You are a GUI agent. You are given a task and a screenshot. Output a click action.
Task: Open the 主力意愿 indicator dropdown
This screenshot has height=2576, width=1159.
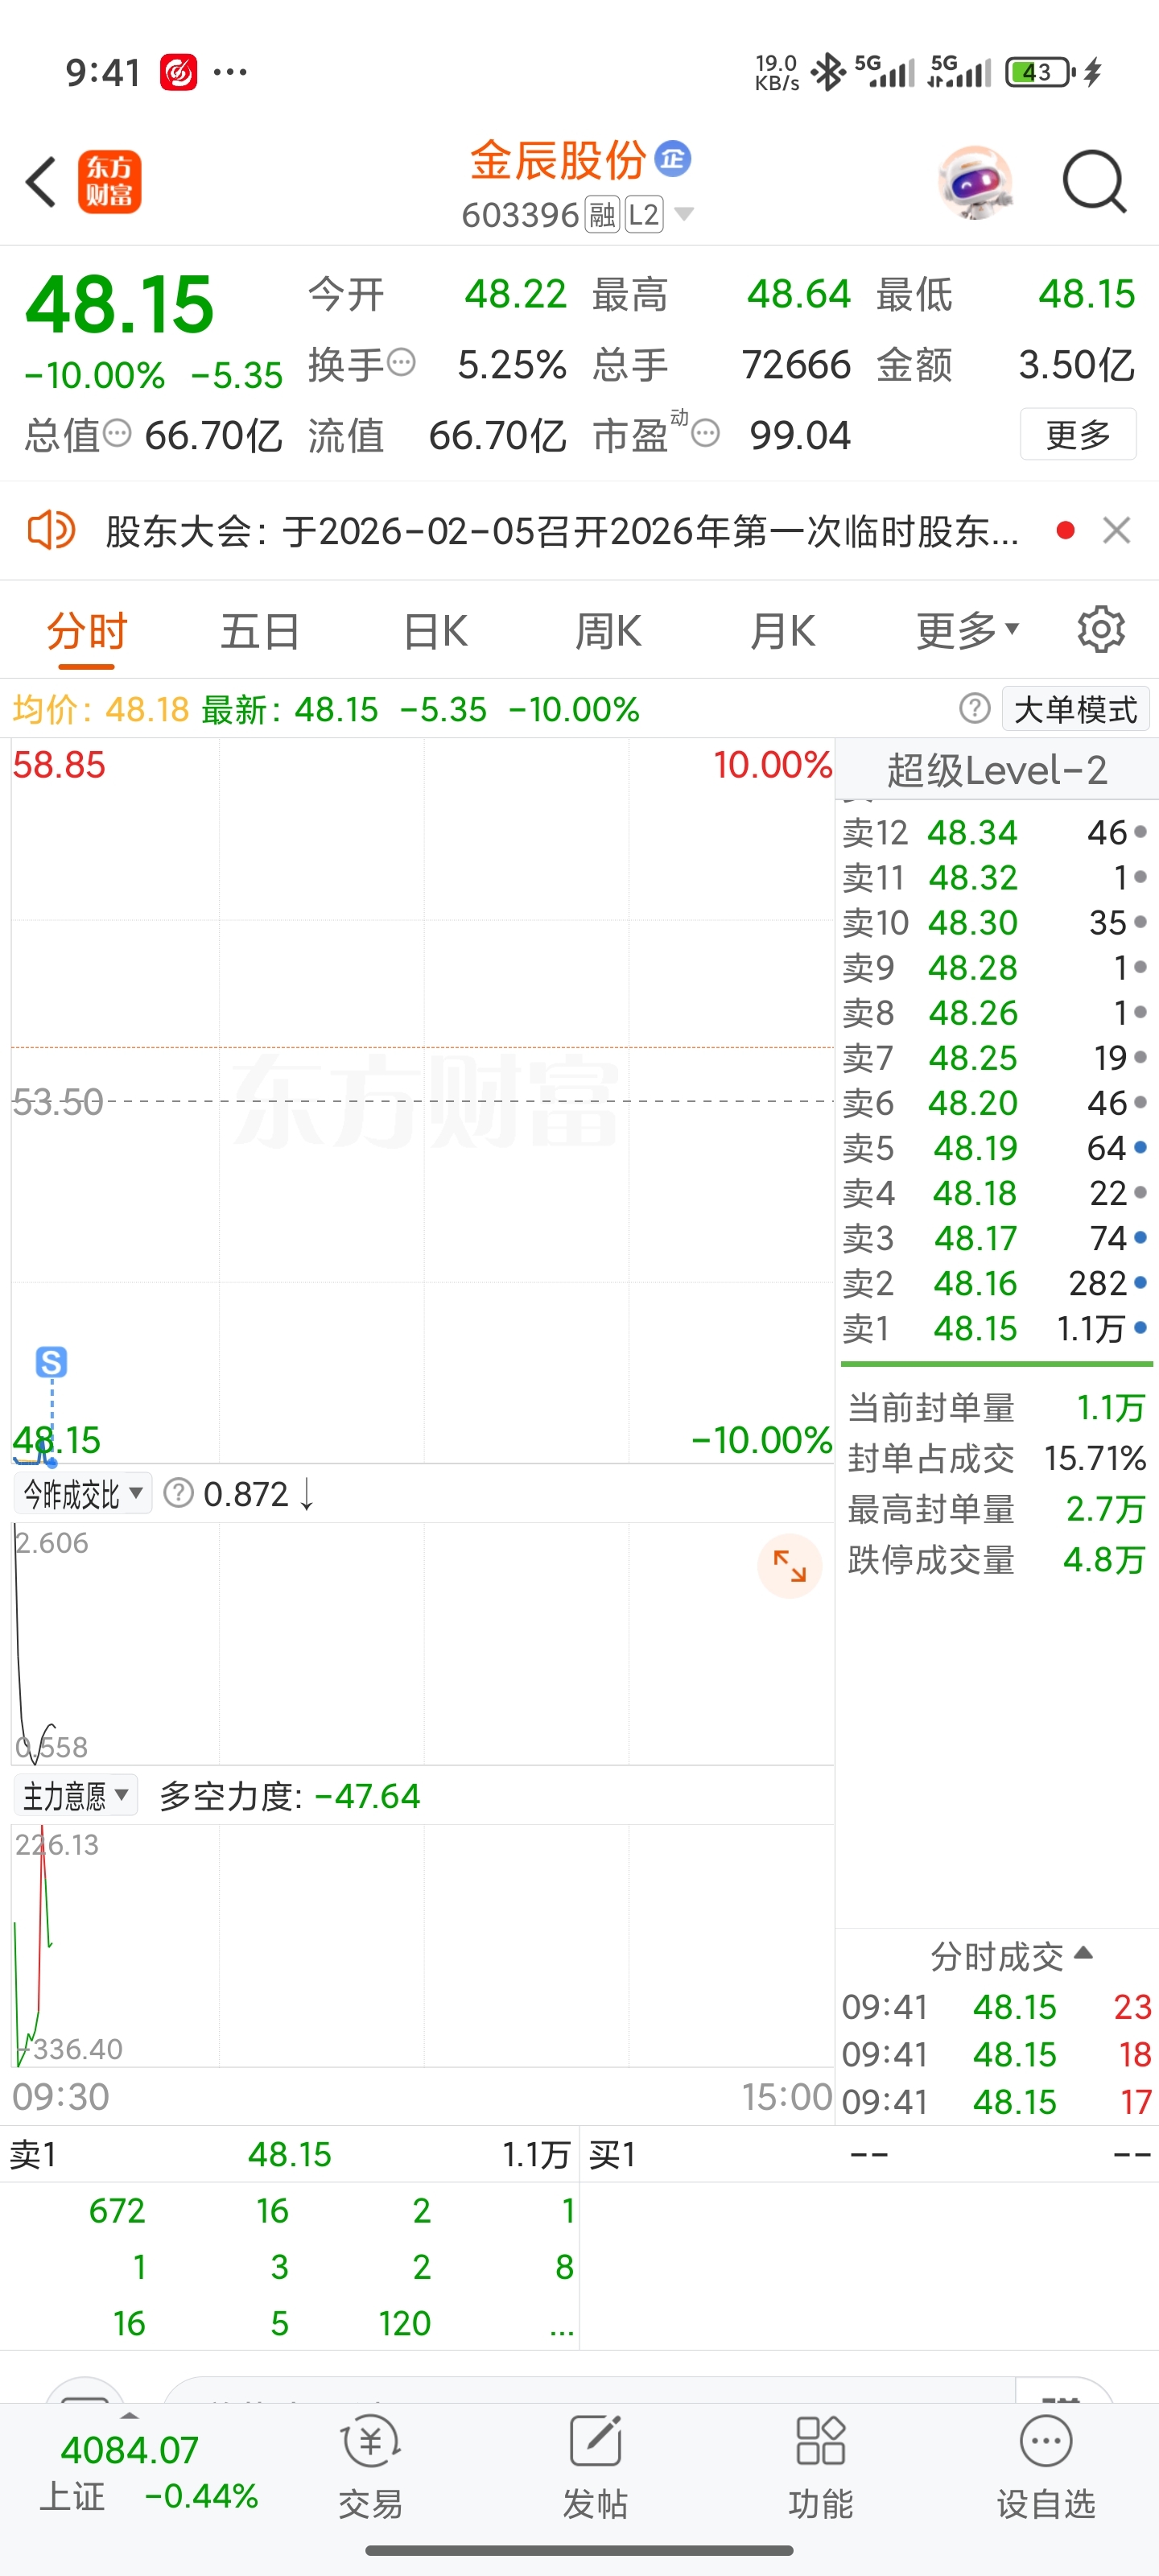tap(76, 1796)
